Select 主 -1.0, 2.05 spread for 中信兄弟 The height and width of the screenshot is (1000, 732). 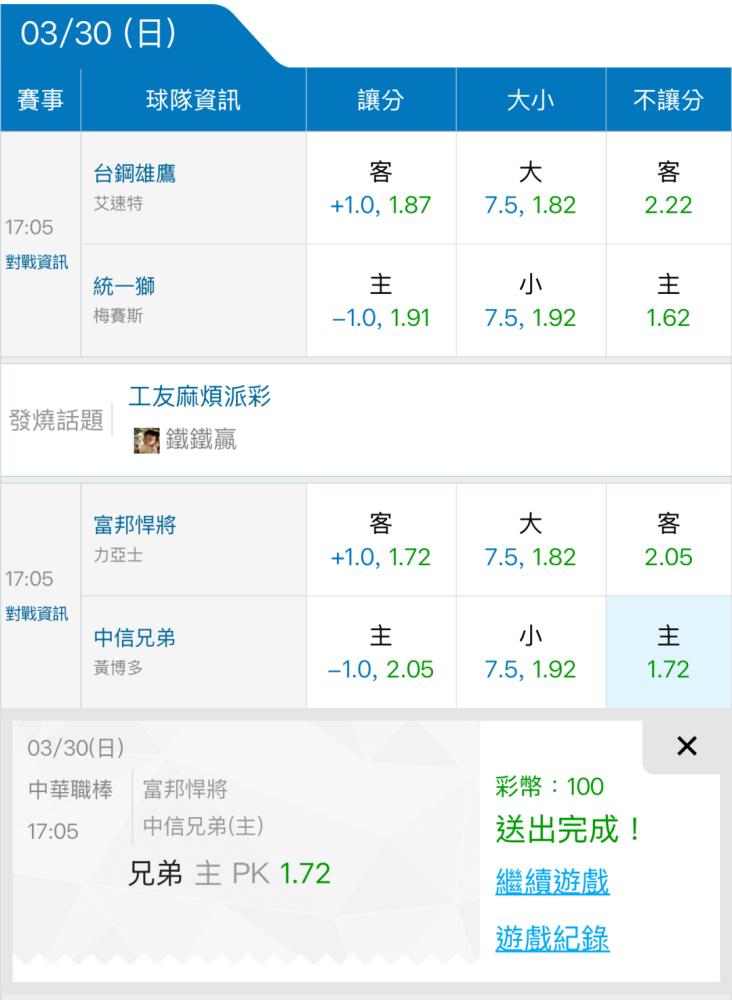point(381,652)
